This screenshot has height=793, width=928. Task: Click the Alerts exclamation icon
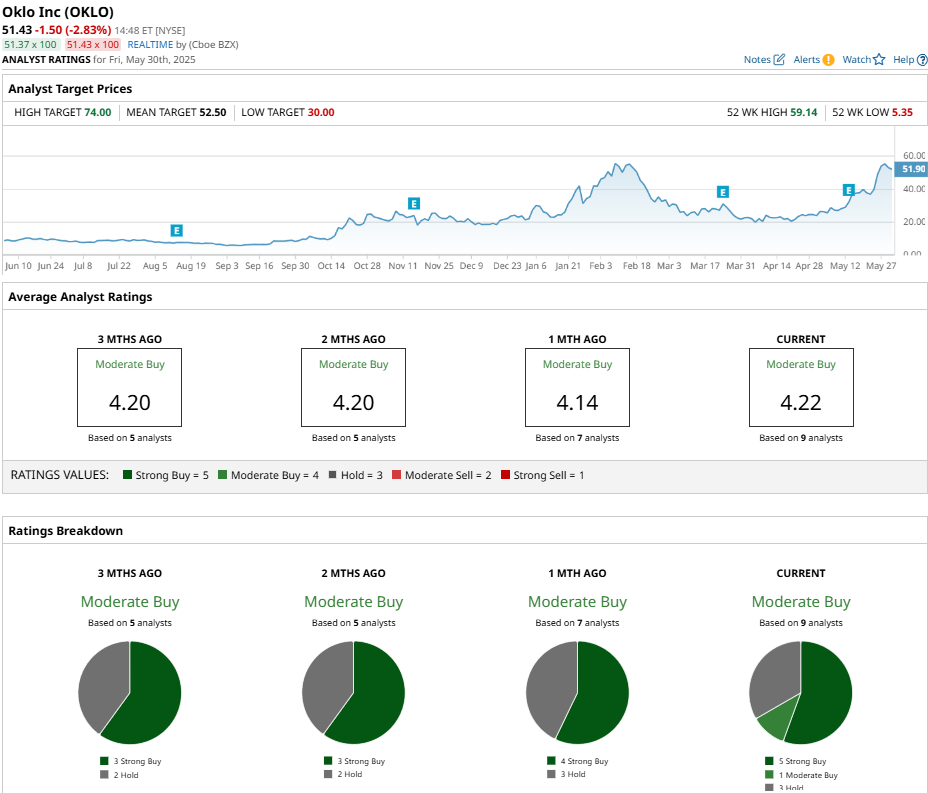829,60
